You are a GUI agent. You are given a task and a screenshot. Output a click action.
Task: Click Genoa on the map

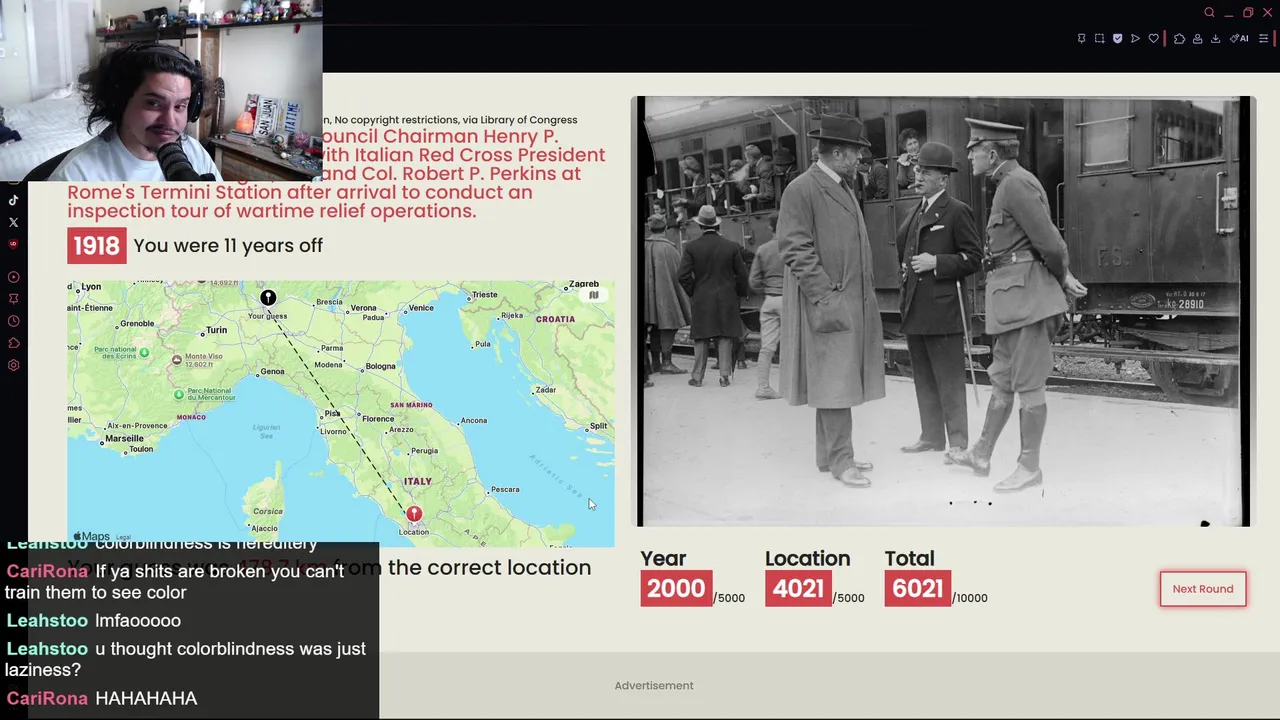click(x=271, y=371)
